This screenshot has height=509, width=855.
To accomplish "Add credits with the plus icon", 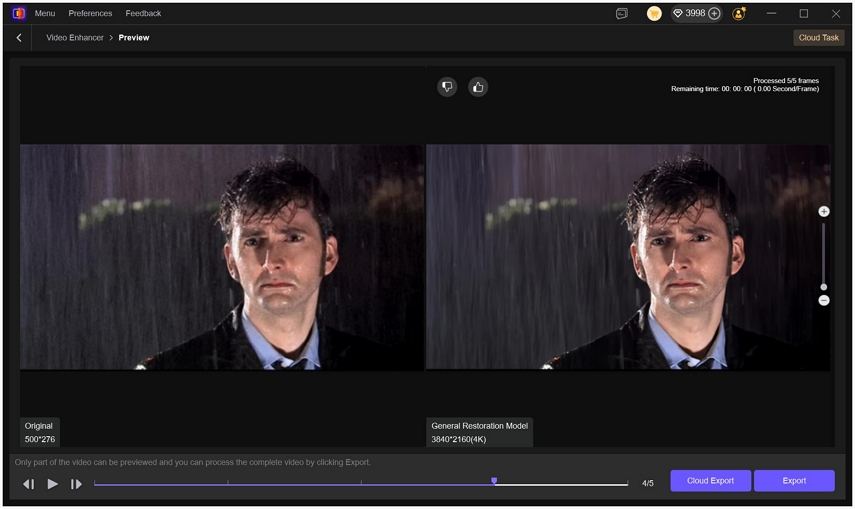I will [x=714, y=13].
